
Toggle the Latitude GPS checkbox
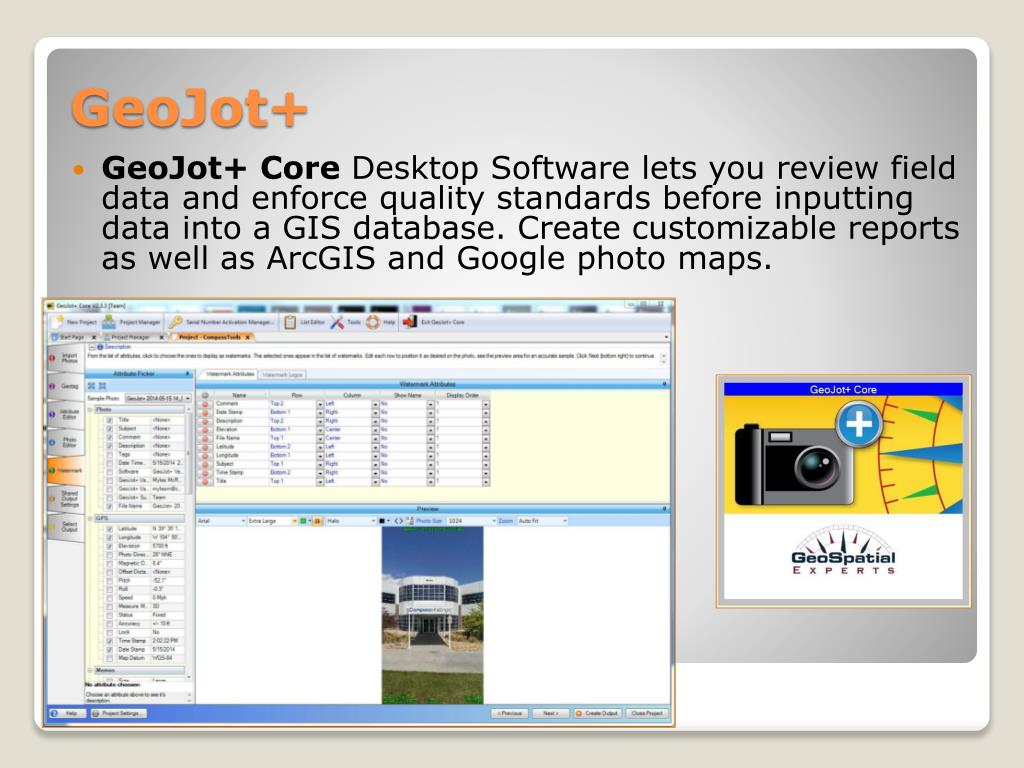110,529
